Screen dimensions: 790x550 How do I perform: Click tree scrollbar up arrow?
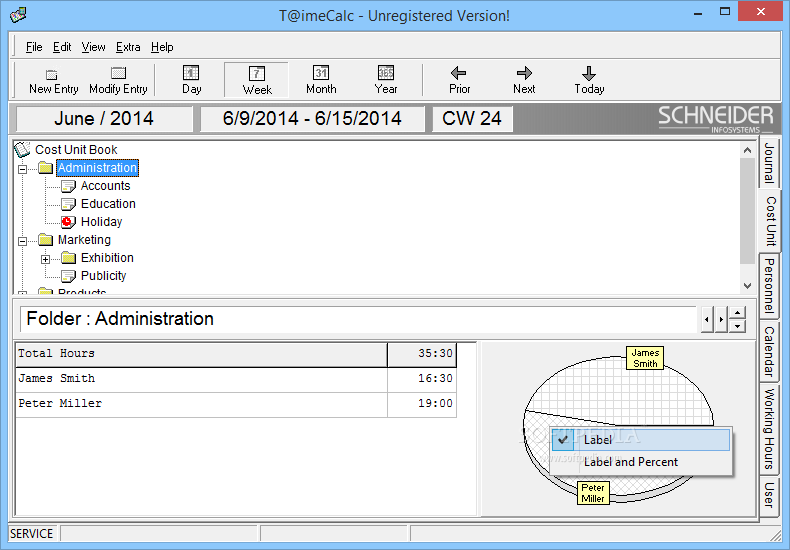(747, 150)
